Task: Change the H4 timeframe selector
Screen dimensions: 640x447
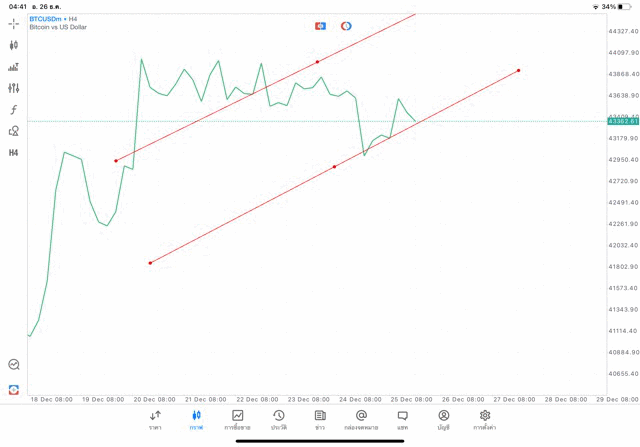Action: (14, 153)
